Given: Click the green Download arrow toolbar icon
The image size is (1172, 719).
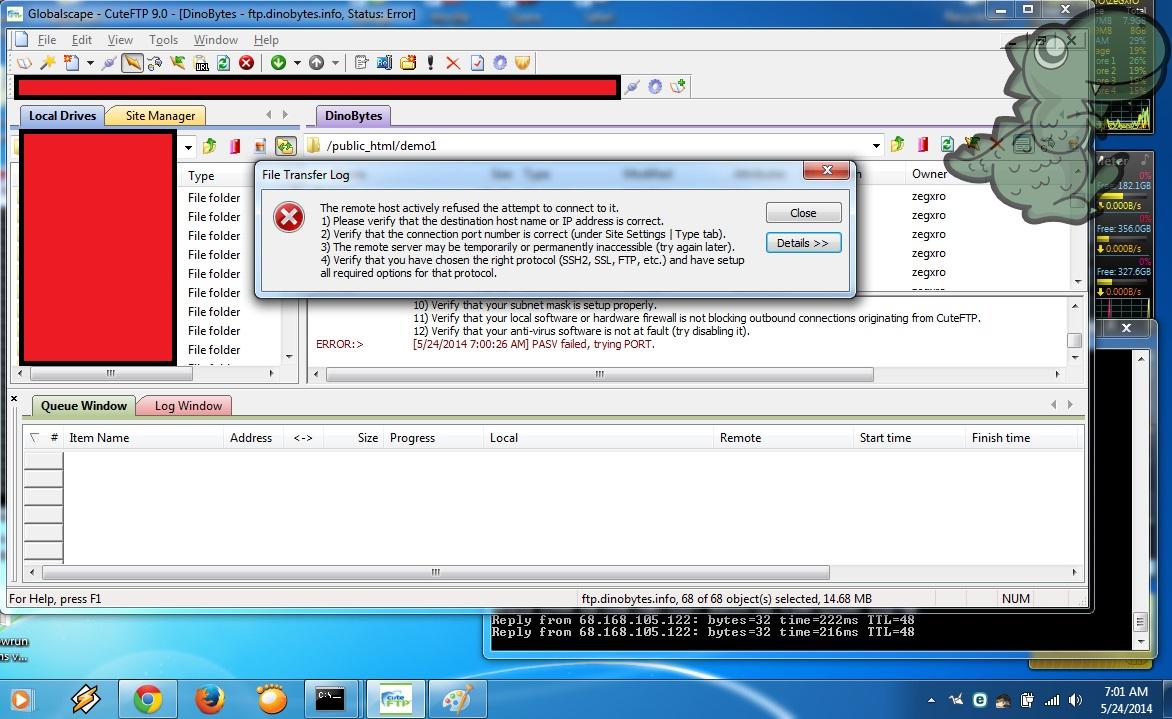Looking at the screenshot, I should click(x=278, y=63).
